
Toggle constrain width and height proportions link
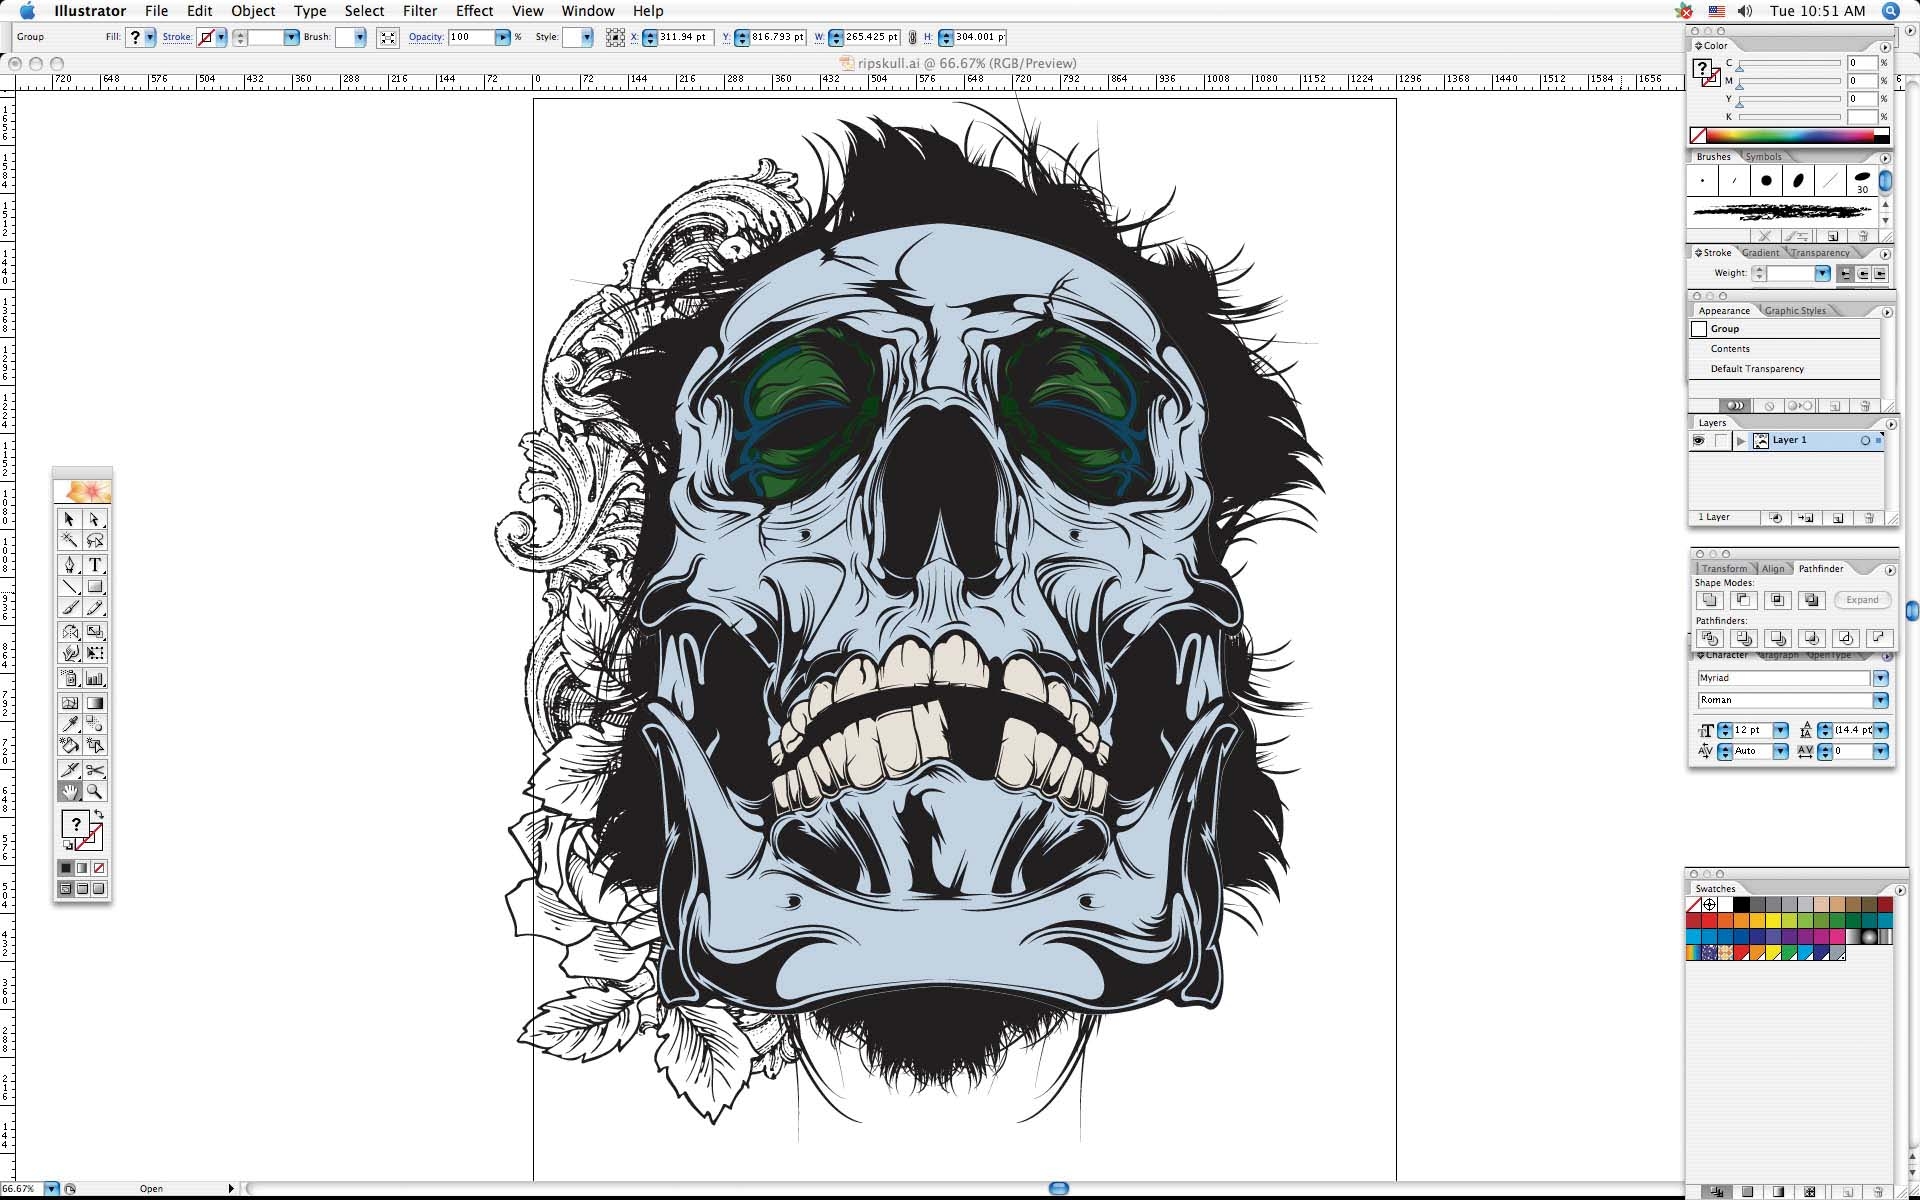point(912,37)
